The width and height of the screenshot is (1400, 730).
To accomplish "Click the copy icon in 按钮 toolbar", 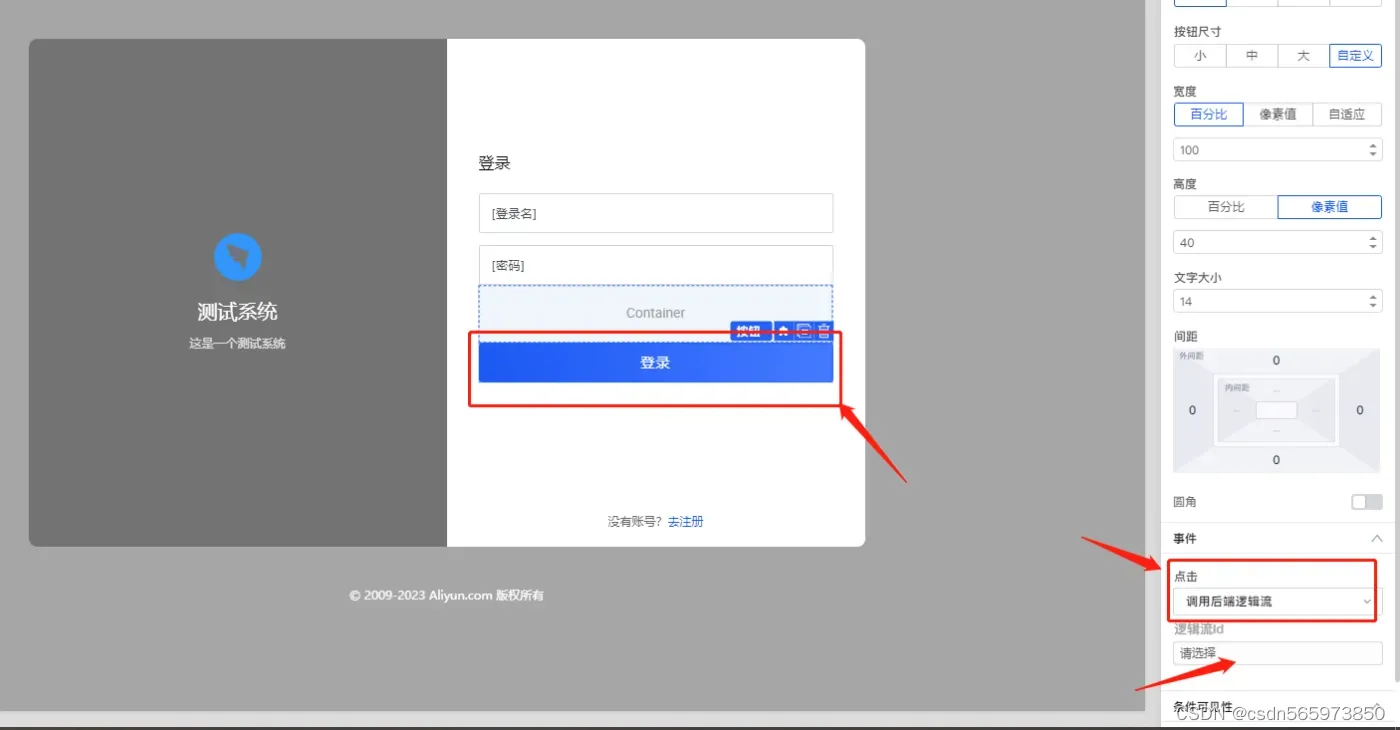I will (804, 331).
